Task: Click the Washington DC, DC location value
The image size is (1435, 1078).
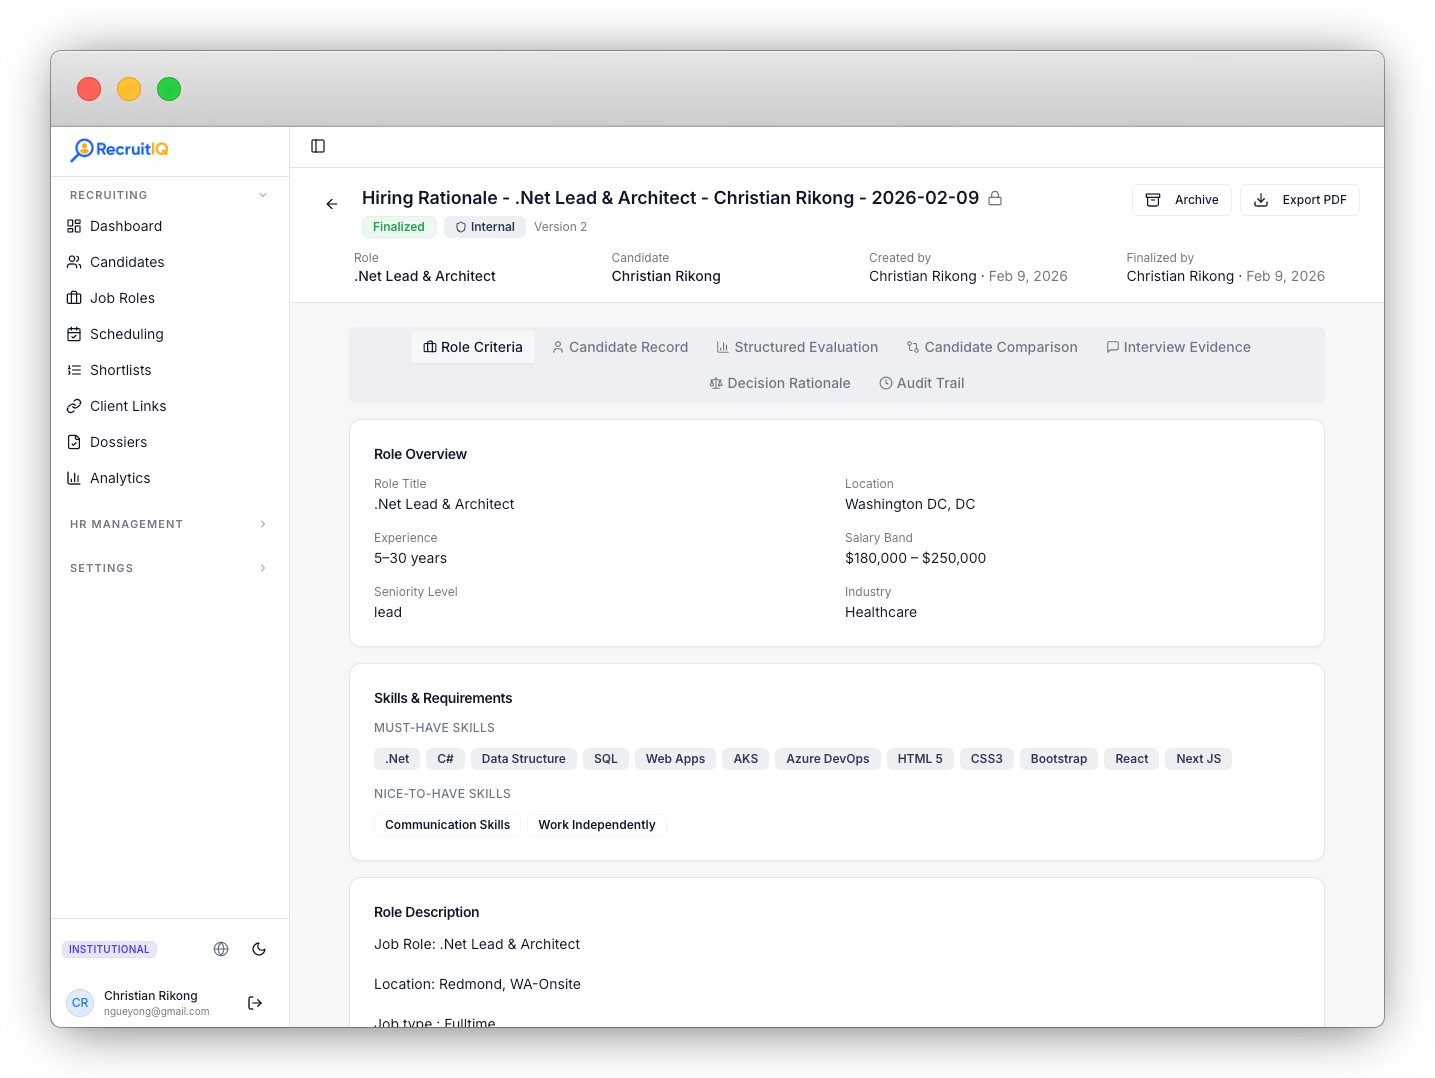Action: tap(910, 504)
